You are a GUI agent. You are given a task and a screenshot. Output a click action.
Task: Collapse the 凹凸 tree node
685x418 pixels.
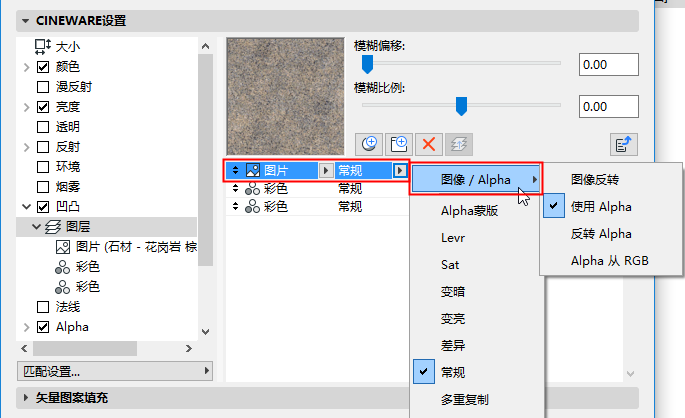tap(26, 207)
